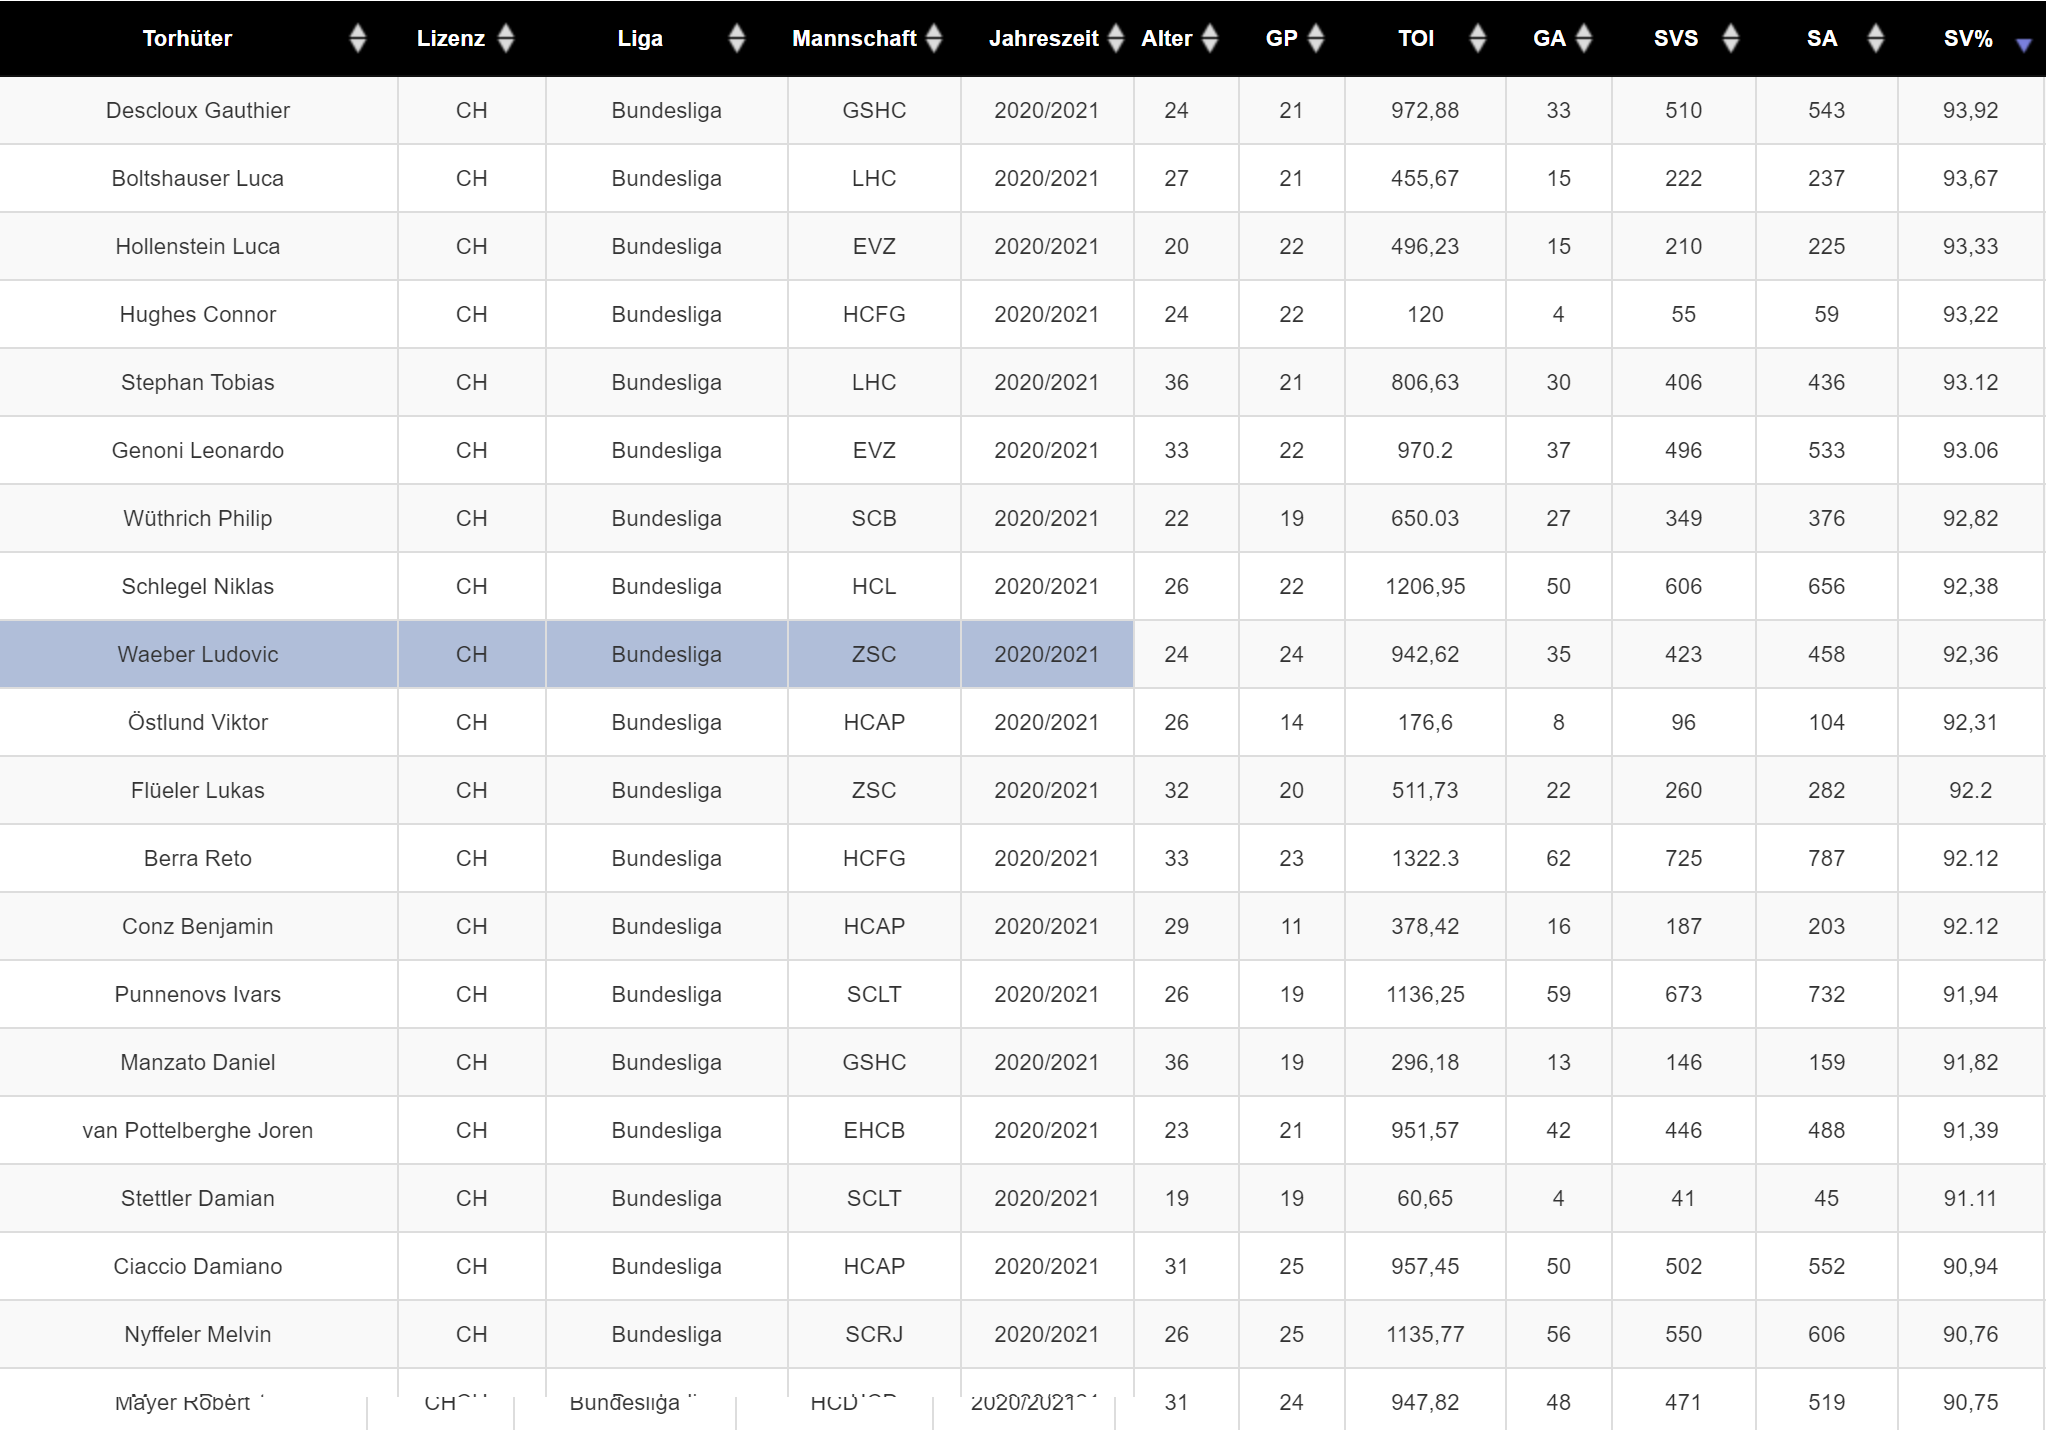Click sort arrows next to Lizenz
The width and height of the screenshot is (2046, 1430).
pyautogui.click(x=506, y=39)
